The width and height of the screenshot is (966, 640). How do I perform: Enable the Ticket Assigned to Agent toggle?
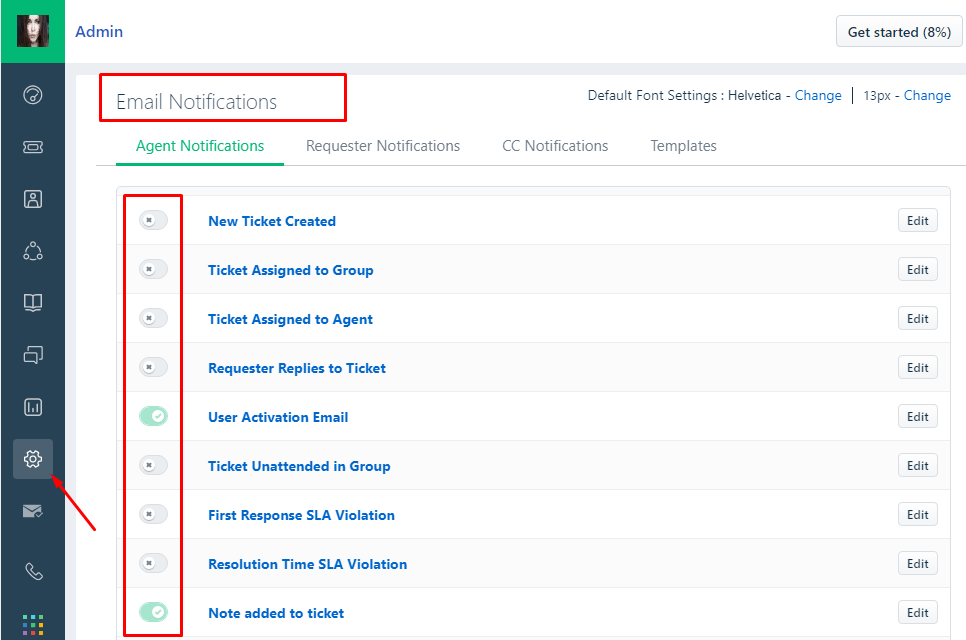click(x=153, y=318)
